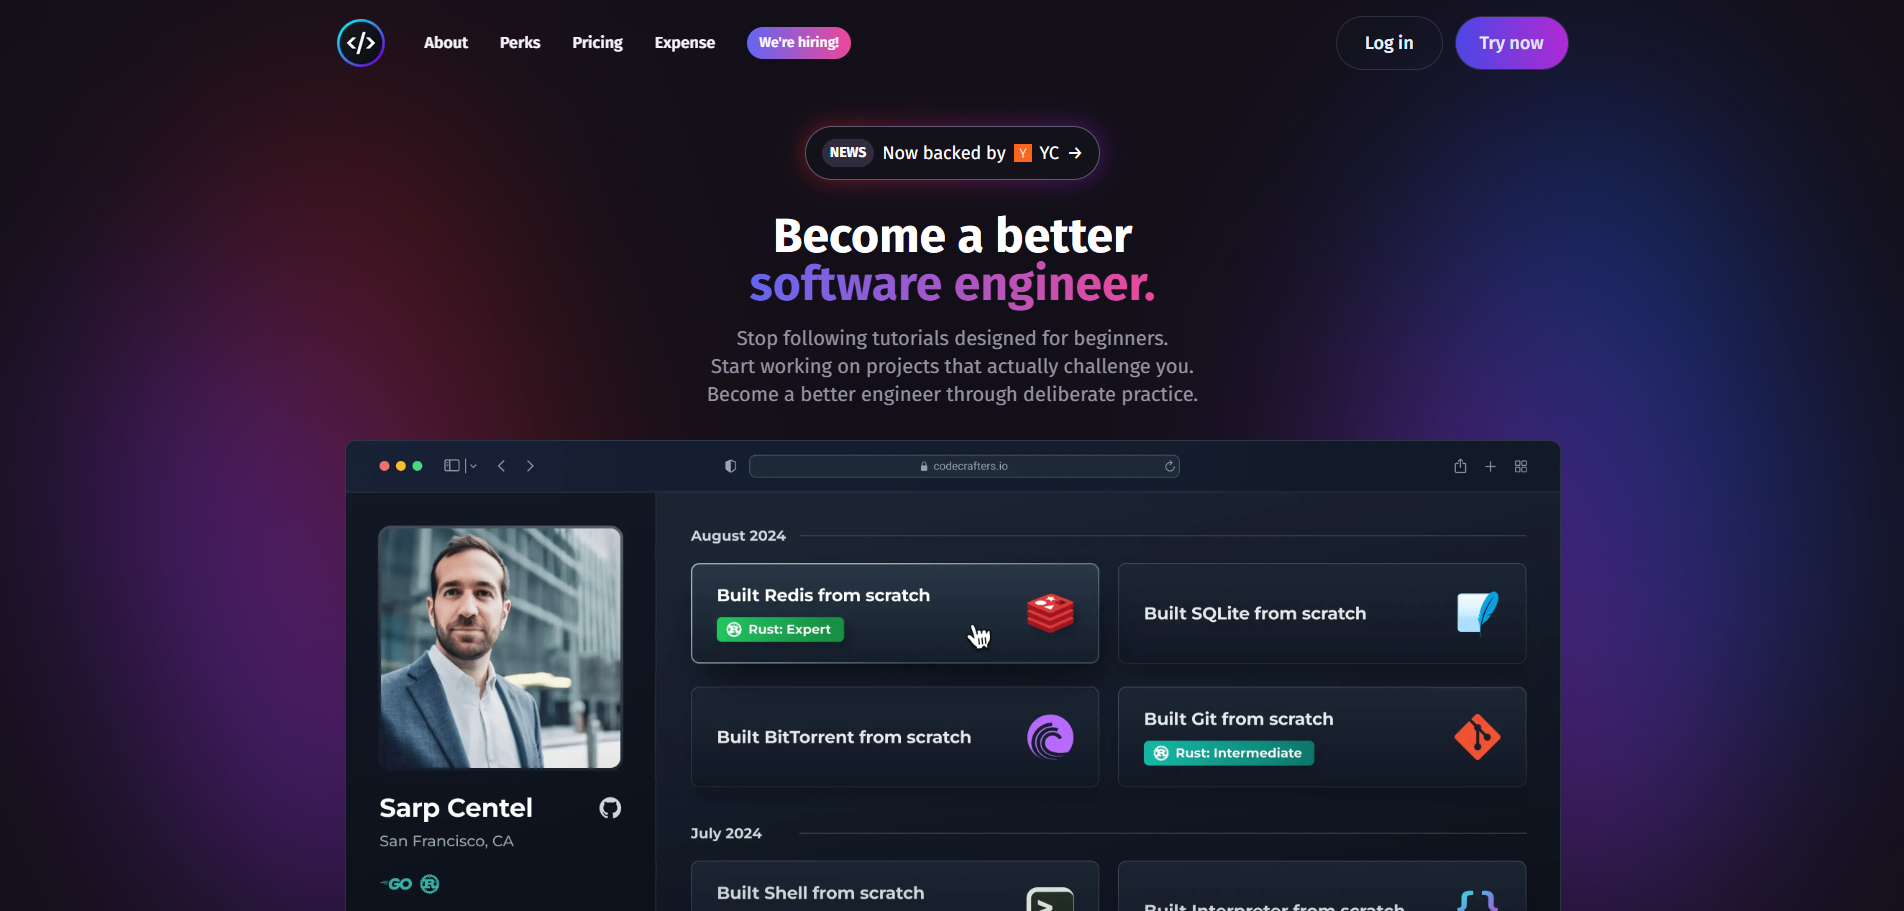Click the Rust gear icon under profile
This screenshot has width=1904, height=911.
[x=430, y=884]
